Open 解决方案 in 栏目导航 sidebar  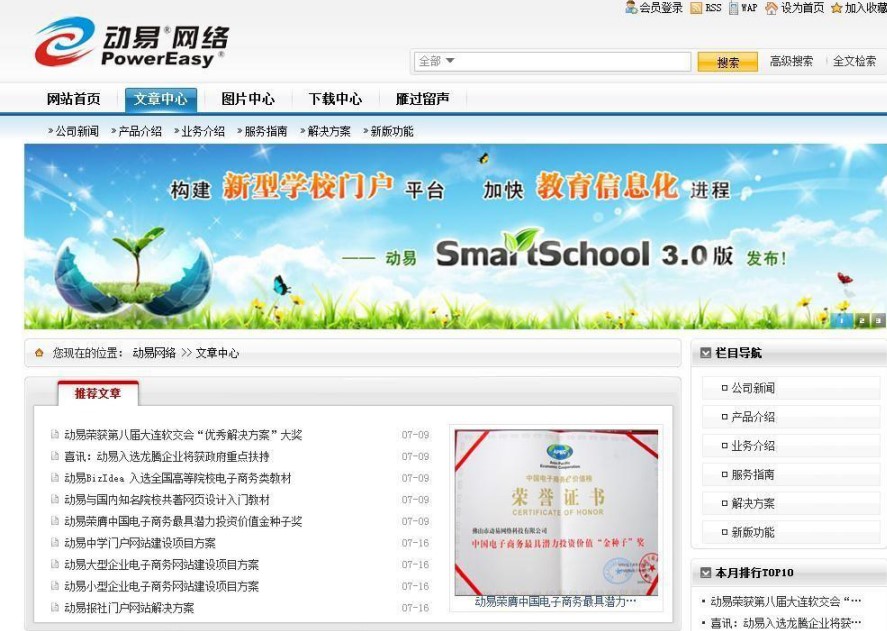pos(753,504)
